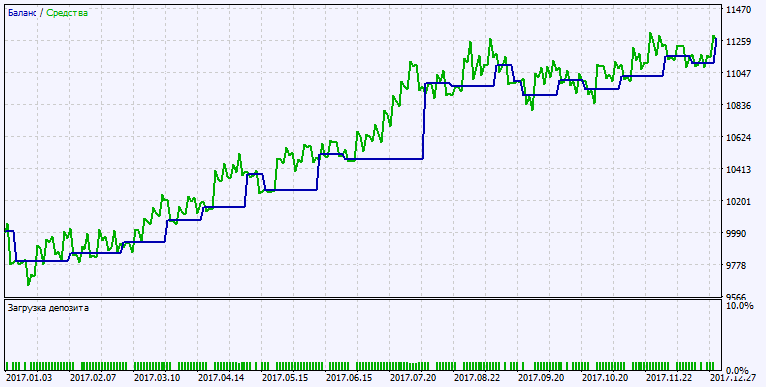766x387 pixels.
Task: Click the 9778 value on price axis
Action: point(736,265)
